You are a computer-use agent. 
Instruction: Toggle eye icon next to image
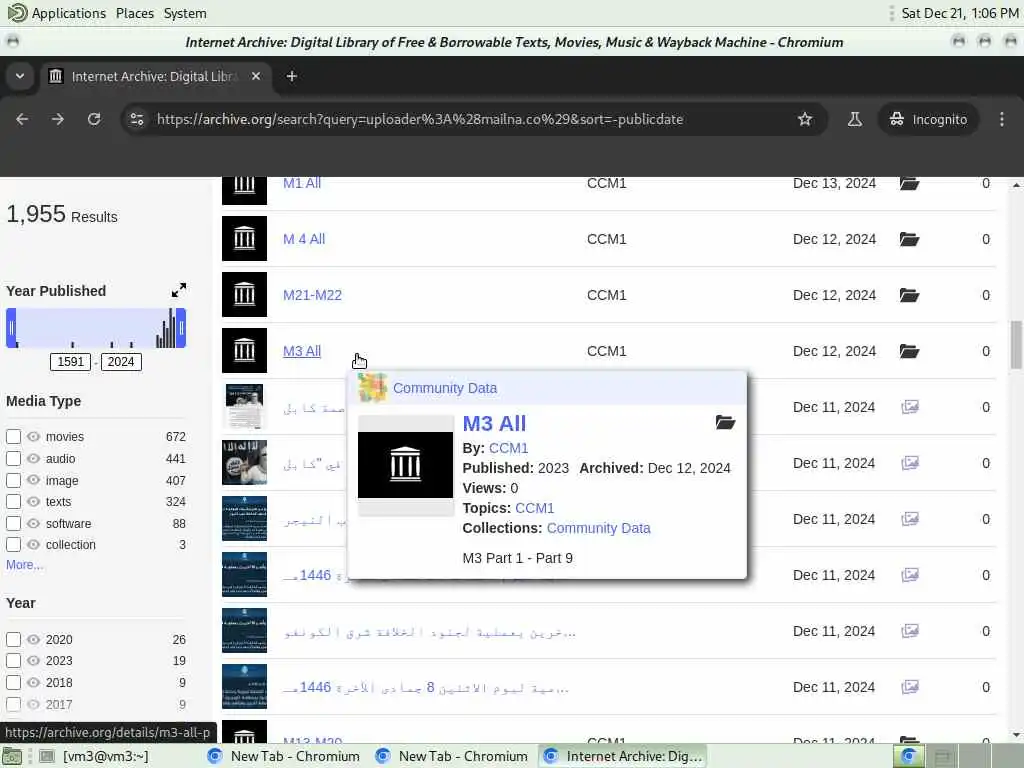(33, 480)
